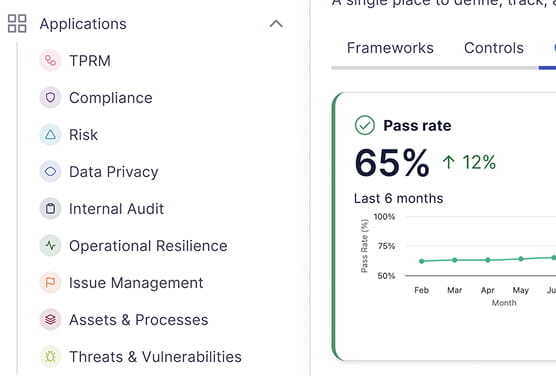The height and width of the screenshot is (376, 556).
Task: Collapse the Applications section chevron
Action: click(x=276, y=24)
